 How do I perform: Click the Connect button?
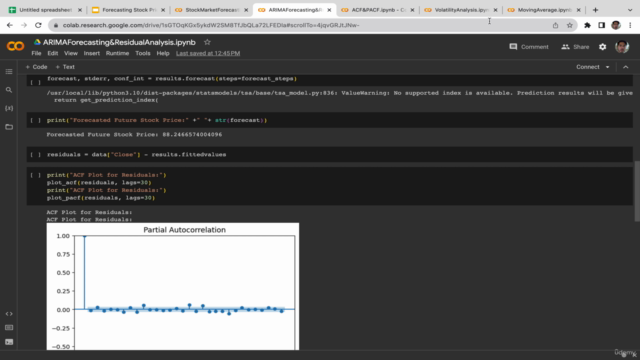point(588,67)
